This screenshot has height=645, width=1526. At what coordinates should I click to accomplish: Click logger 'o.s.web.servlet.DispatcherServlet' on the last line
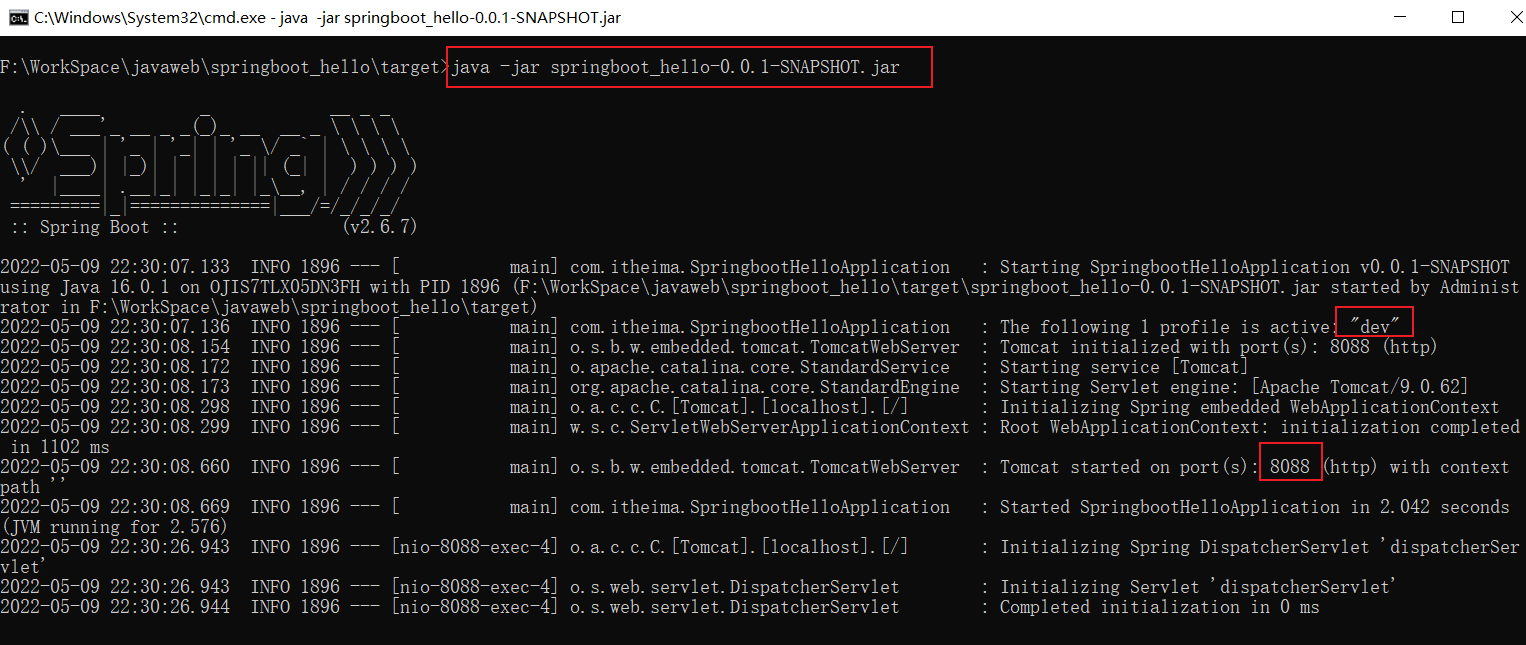[x=735, y=607]
